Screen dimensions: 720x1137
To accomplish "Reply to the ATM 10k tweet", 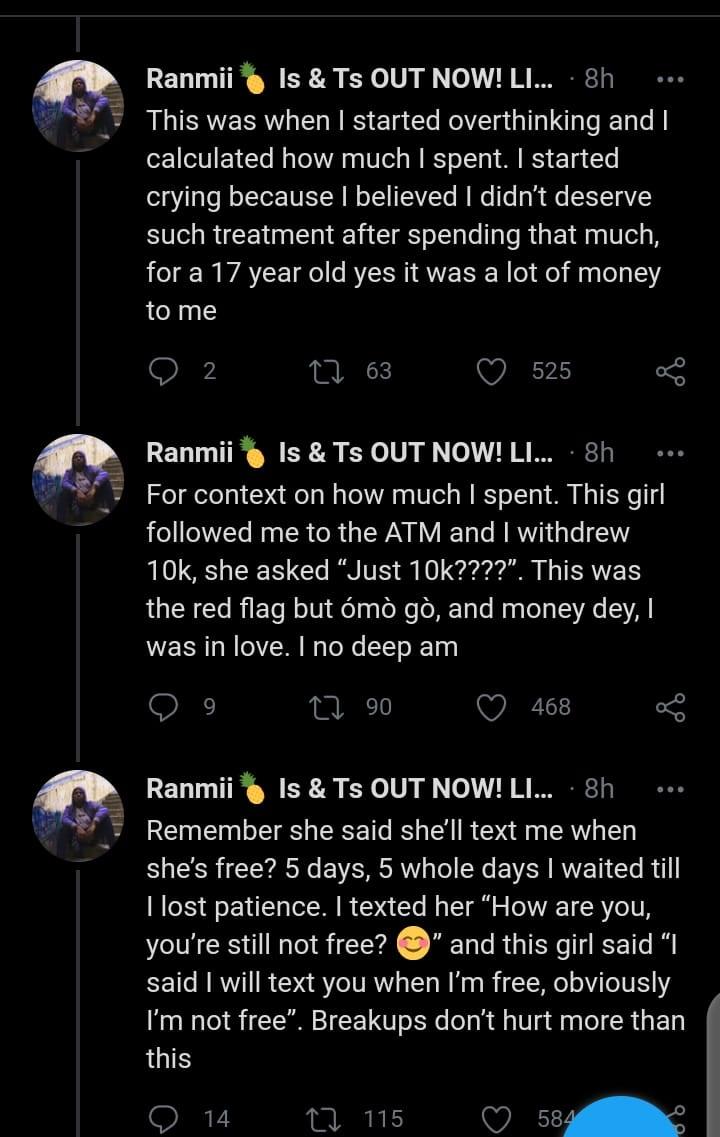I will (x=164, y=707).
